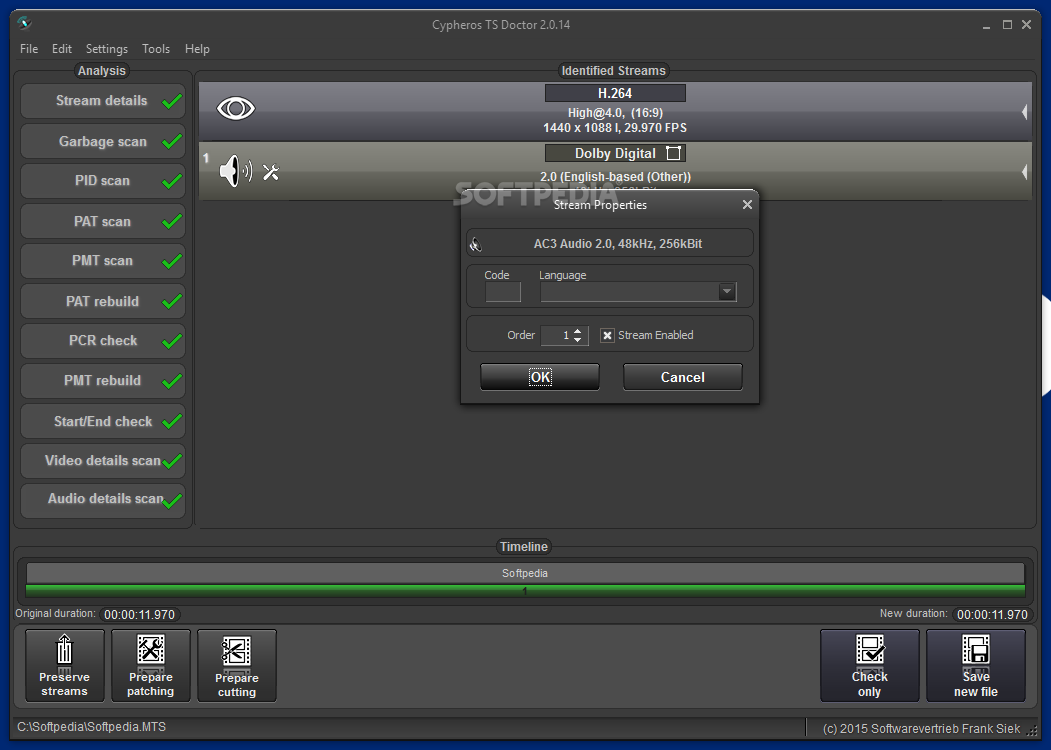Click the file path C:\Softpedia\Softpedia.MTS
This screenshot has width=1051, height=750.
[x=91, y=727]
